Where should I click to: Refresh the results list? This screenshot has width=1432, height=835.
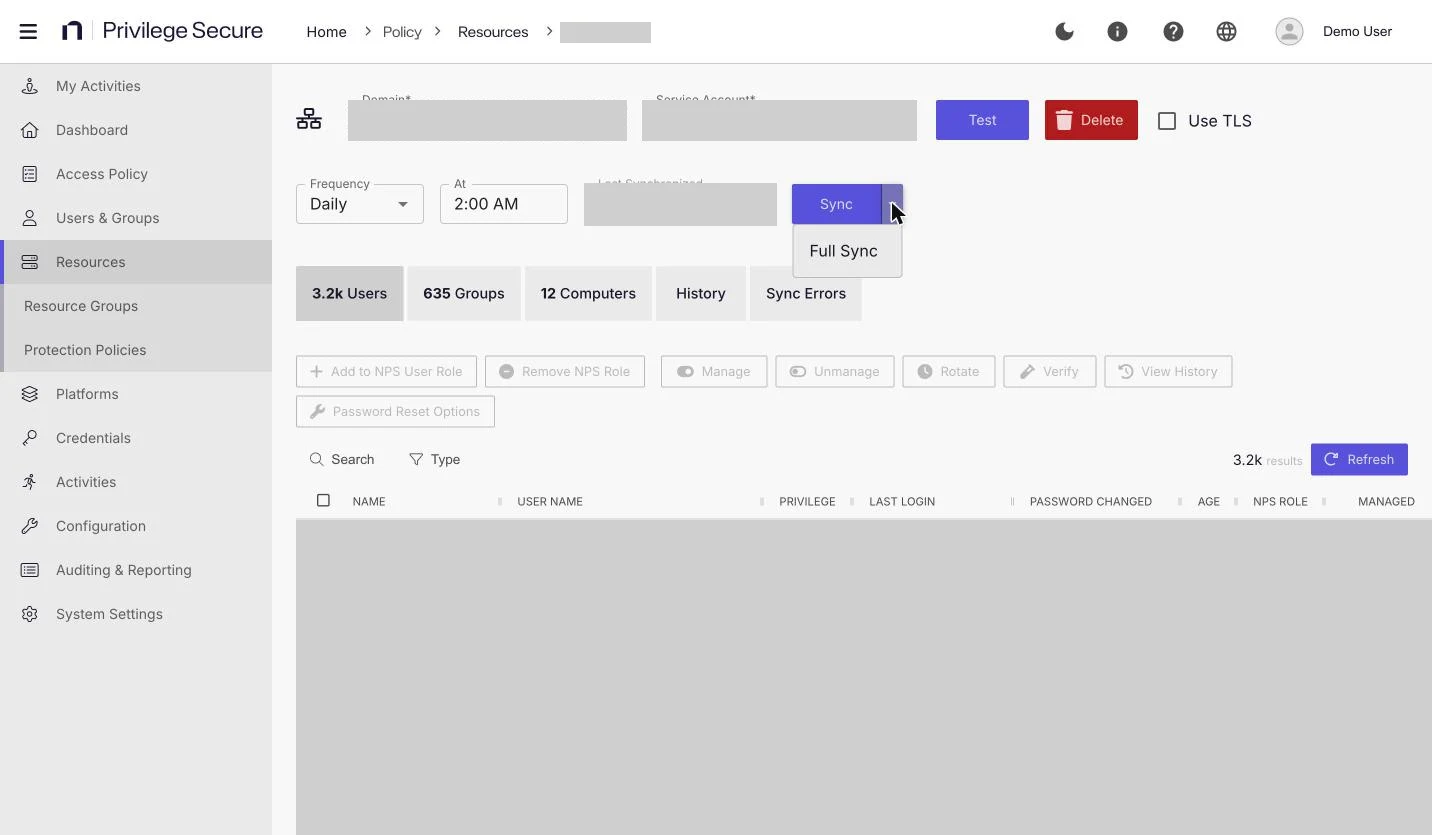pyautogui.click(x=1359, y=459)
